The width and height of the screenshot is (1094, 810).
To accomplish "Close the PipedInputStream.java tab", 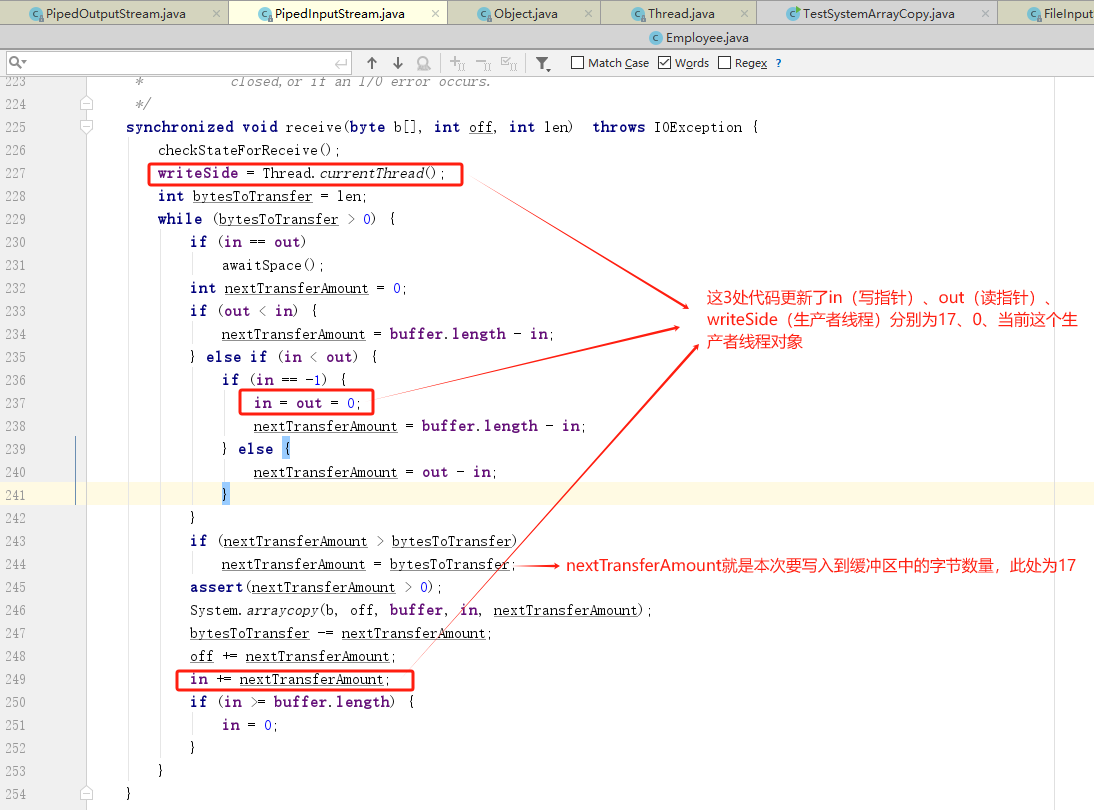I will coord(435,13).
